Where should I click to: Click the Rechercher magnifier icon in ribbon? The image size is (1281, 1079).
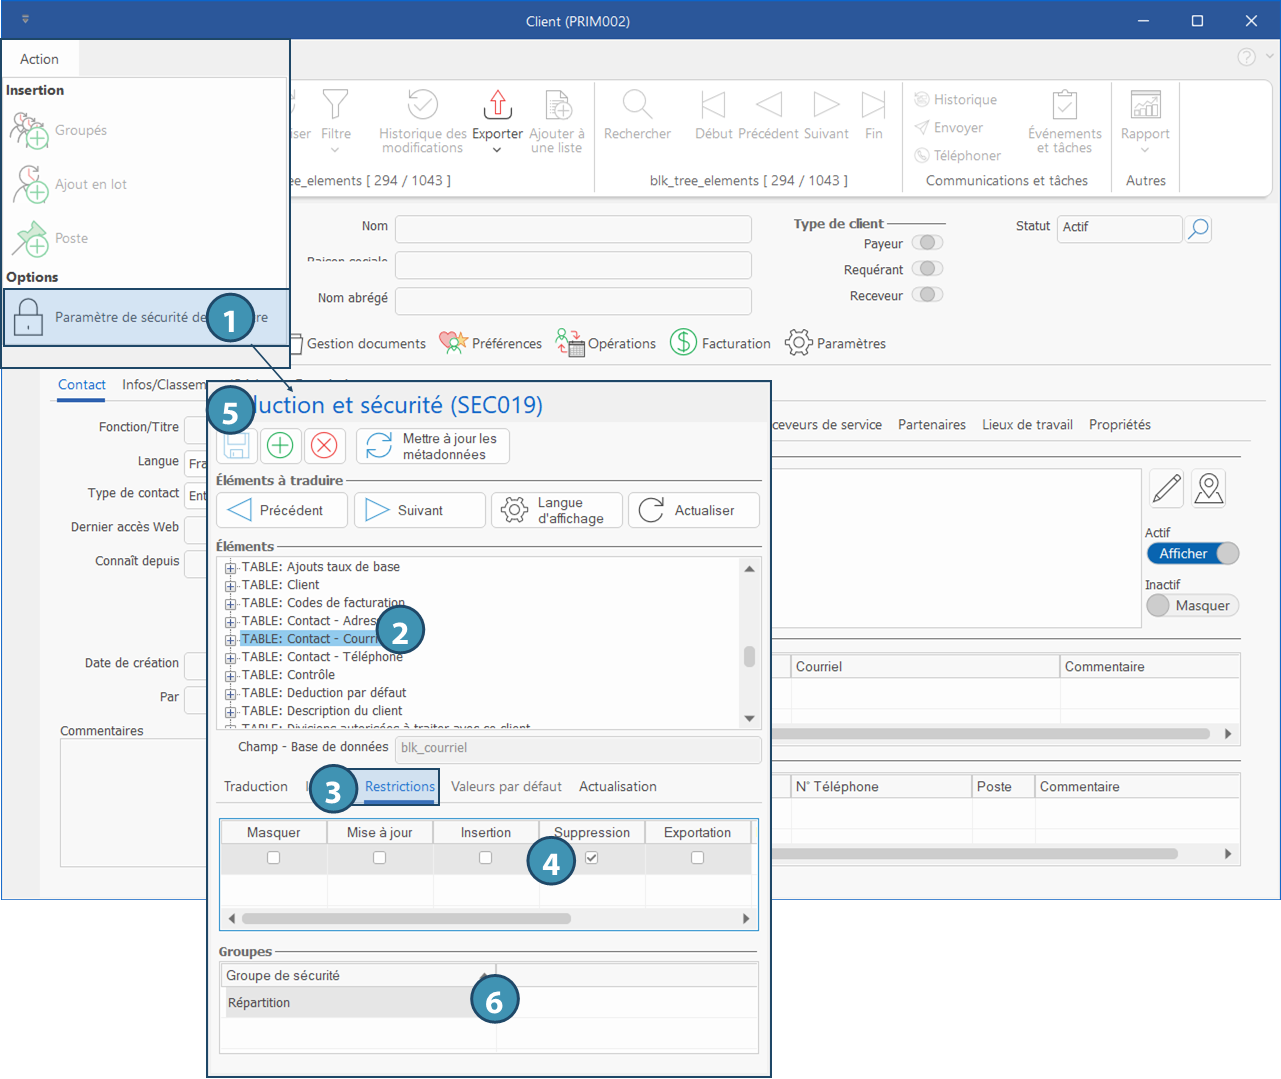[x=637, y=105]
